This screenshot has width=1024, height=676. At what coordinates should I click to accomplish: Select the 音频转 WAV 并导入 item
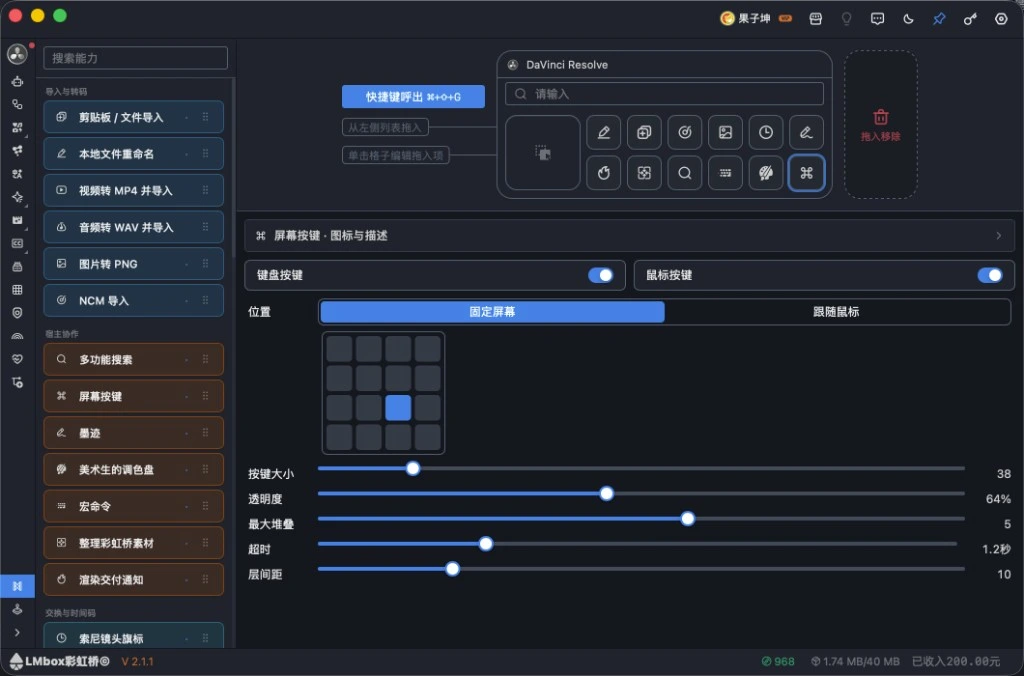tap(134, 227)
